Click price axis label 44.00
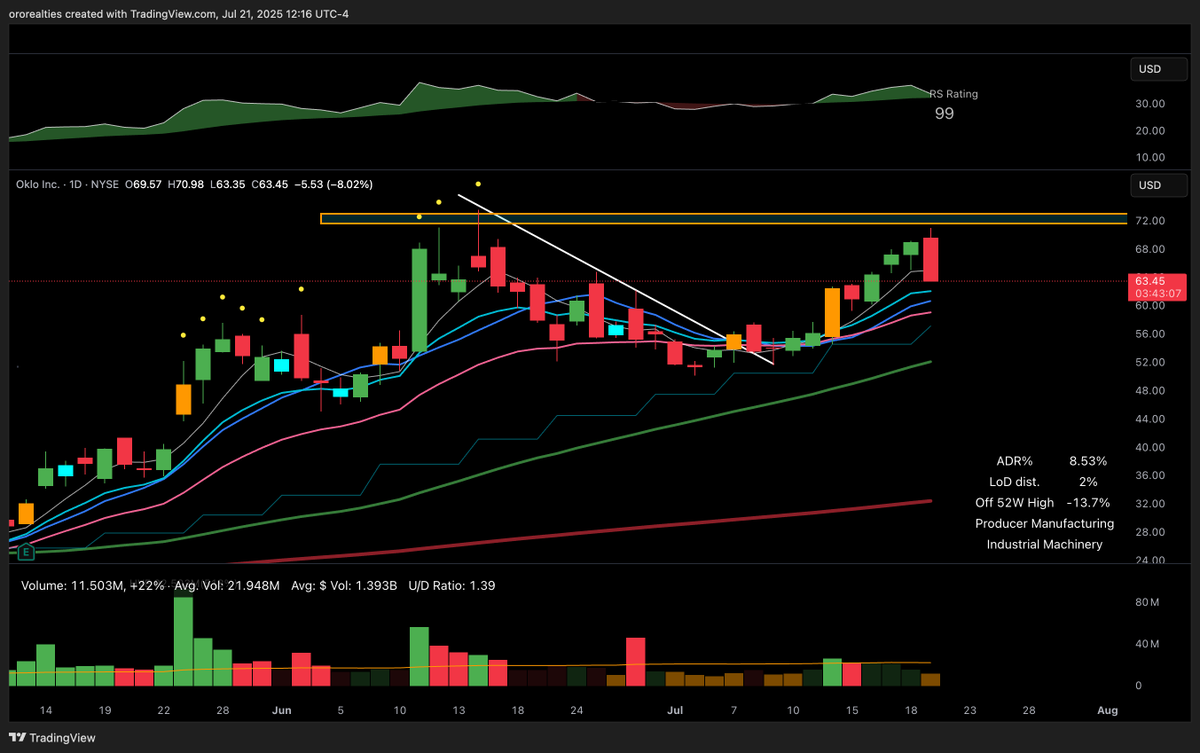Viewport: 1200px width, 753px height. tap(1150, 419)
